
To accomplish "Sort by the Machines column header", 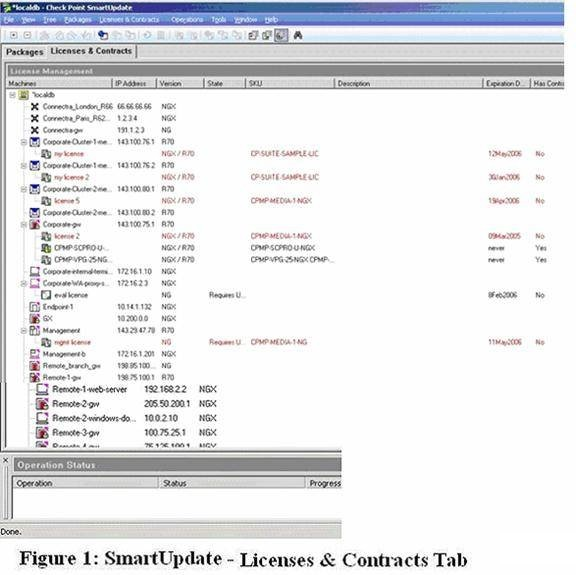I will [59, 84].
